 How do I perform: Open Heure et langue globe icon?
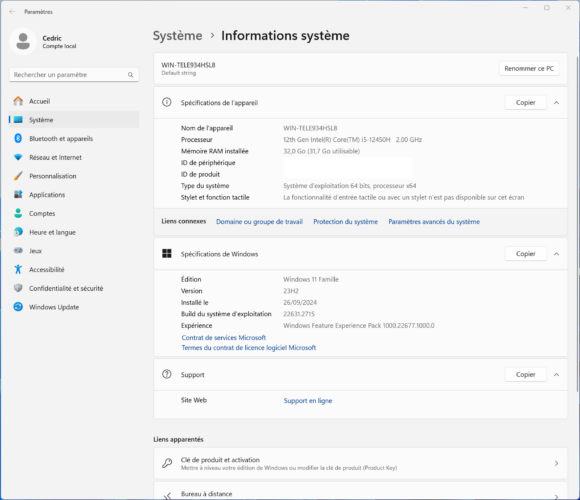pos(18,232)
